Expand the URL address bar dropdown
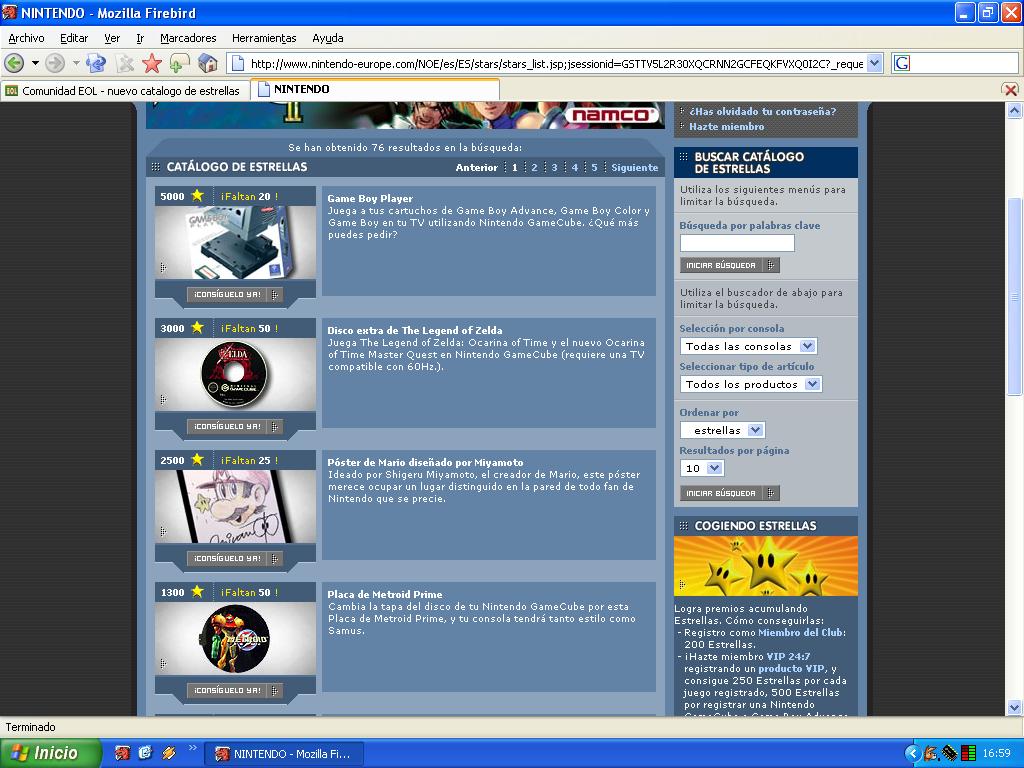Screen dimensions: 1024x768 (x=875, y=63)
